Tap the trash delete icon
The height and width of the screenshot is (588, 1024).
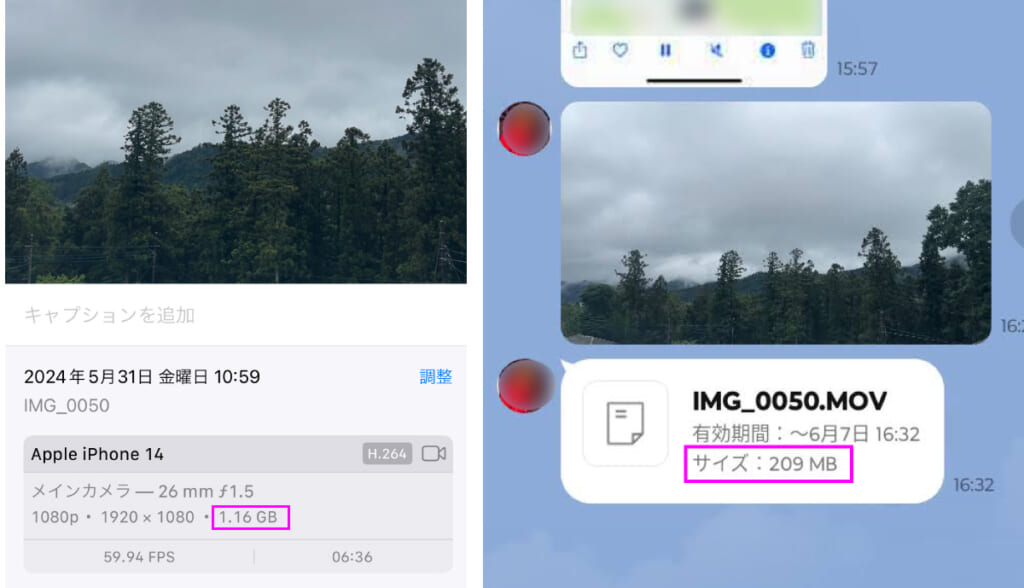808,50
